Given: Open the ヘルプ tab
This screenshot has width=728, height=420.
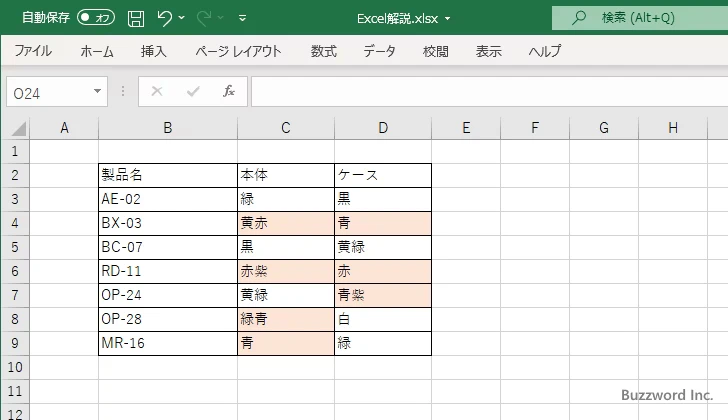Looking at the screenshot, I should 545,51.
